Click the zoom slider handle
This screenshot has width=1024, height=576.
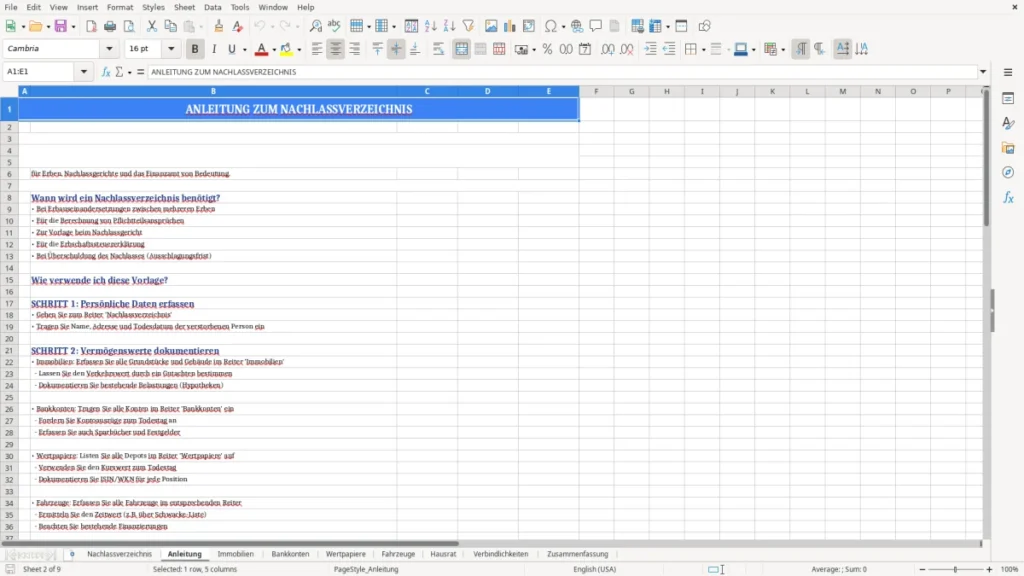(x=955, y=569)
